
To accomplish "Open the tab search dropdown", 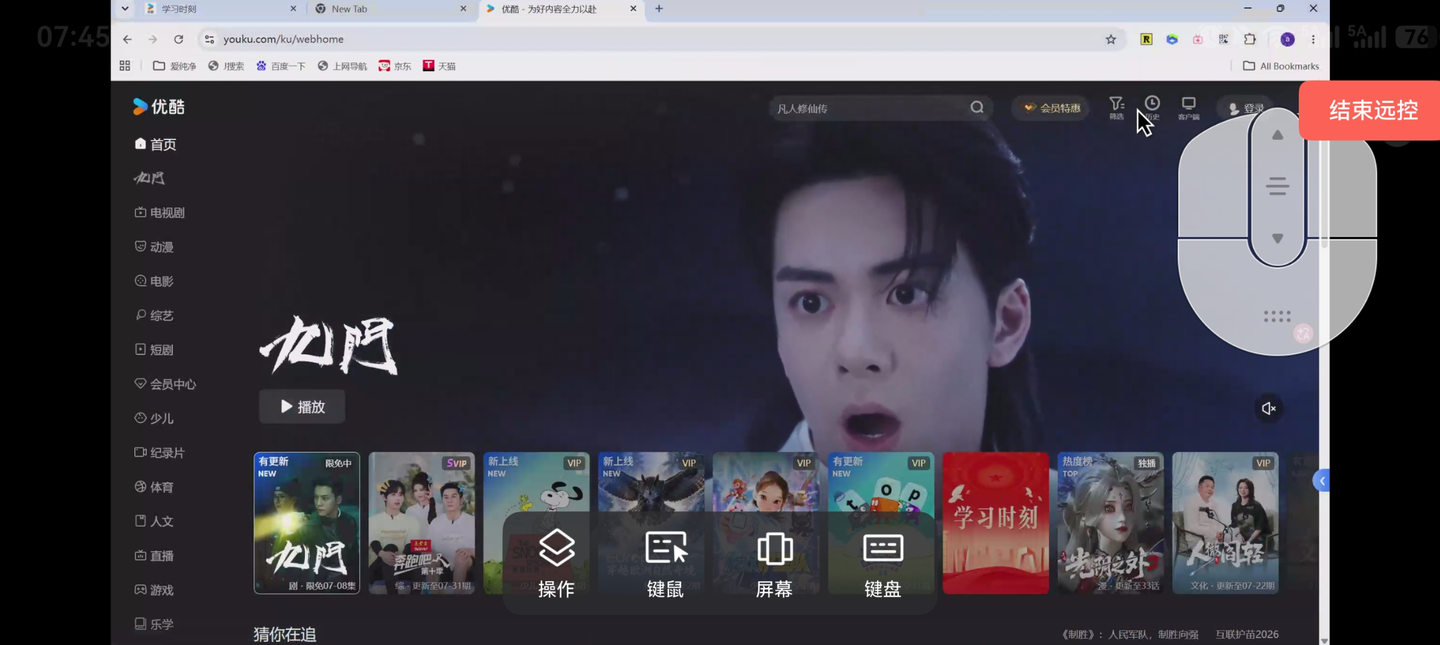I will pyautogui.click(x=124, y=9).
